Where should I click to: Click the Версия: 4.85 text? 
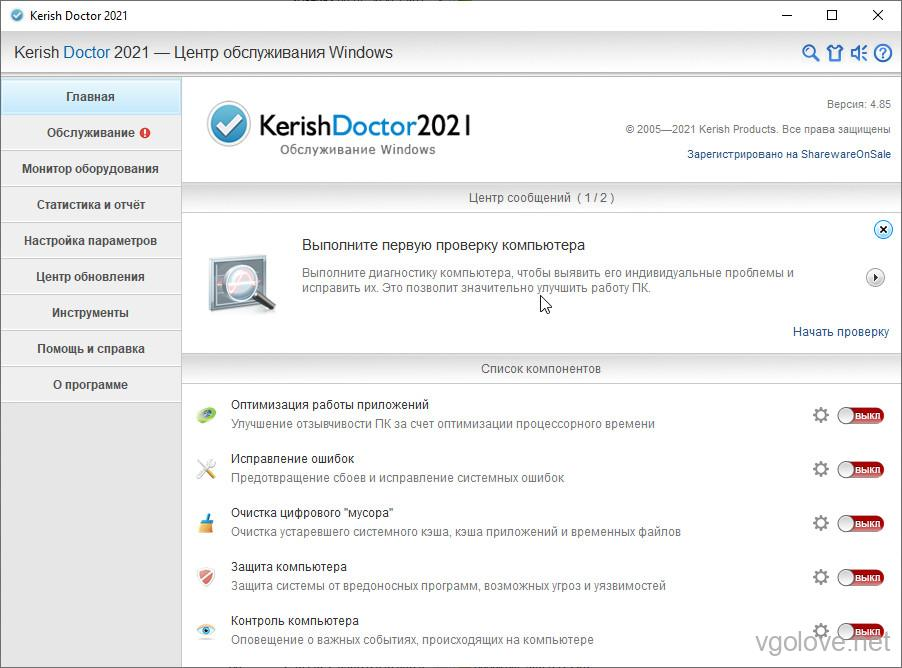(858, 104)
